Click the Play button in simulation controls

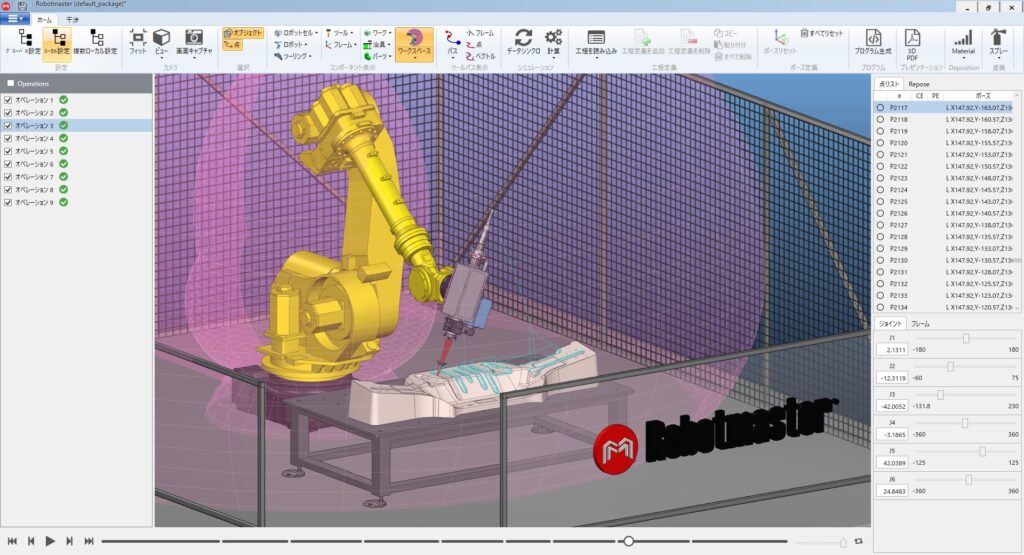[50, 541]
